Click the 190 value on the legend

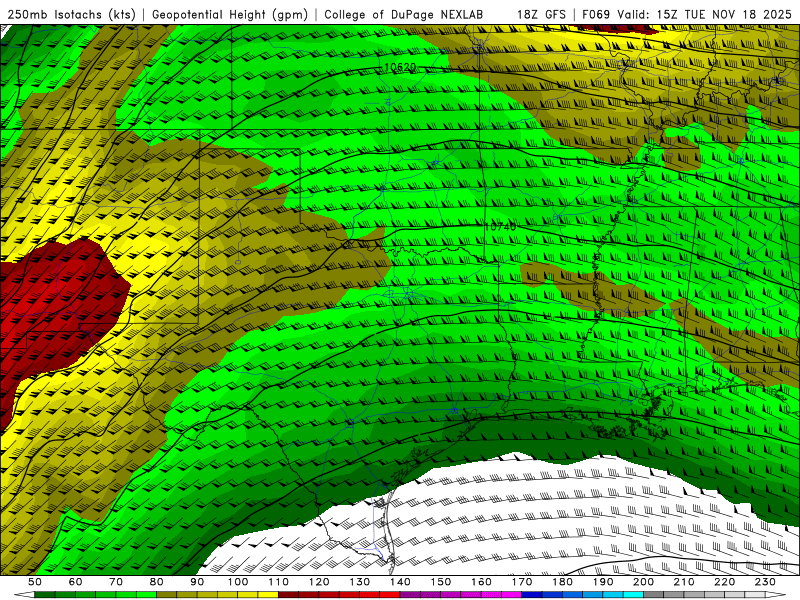[603, 582]
